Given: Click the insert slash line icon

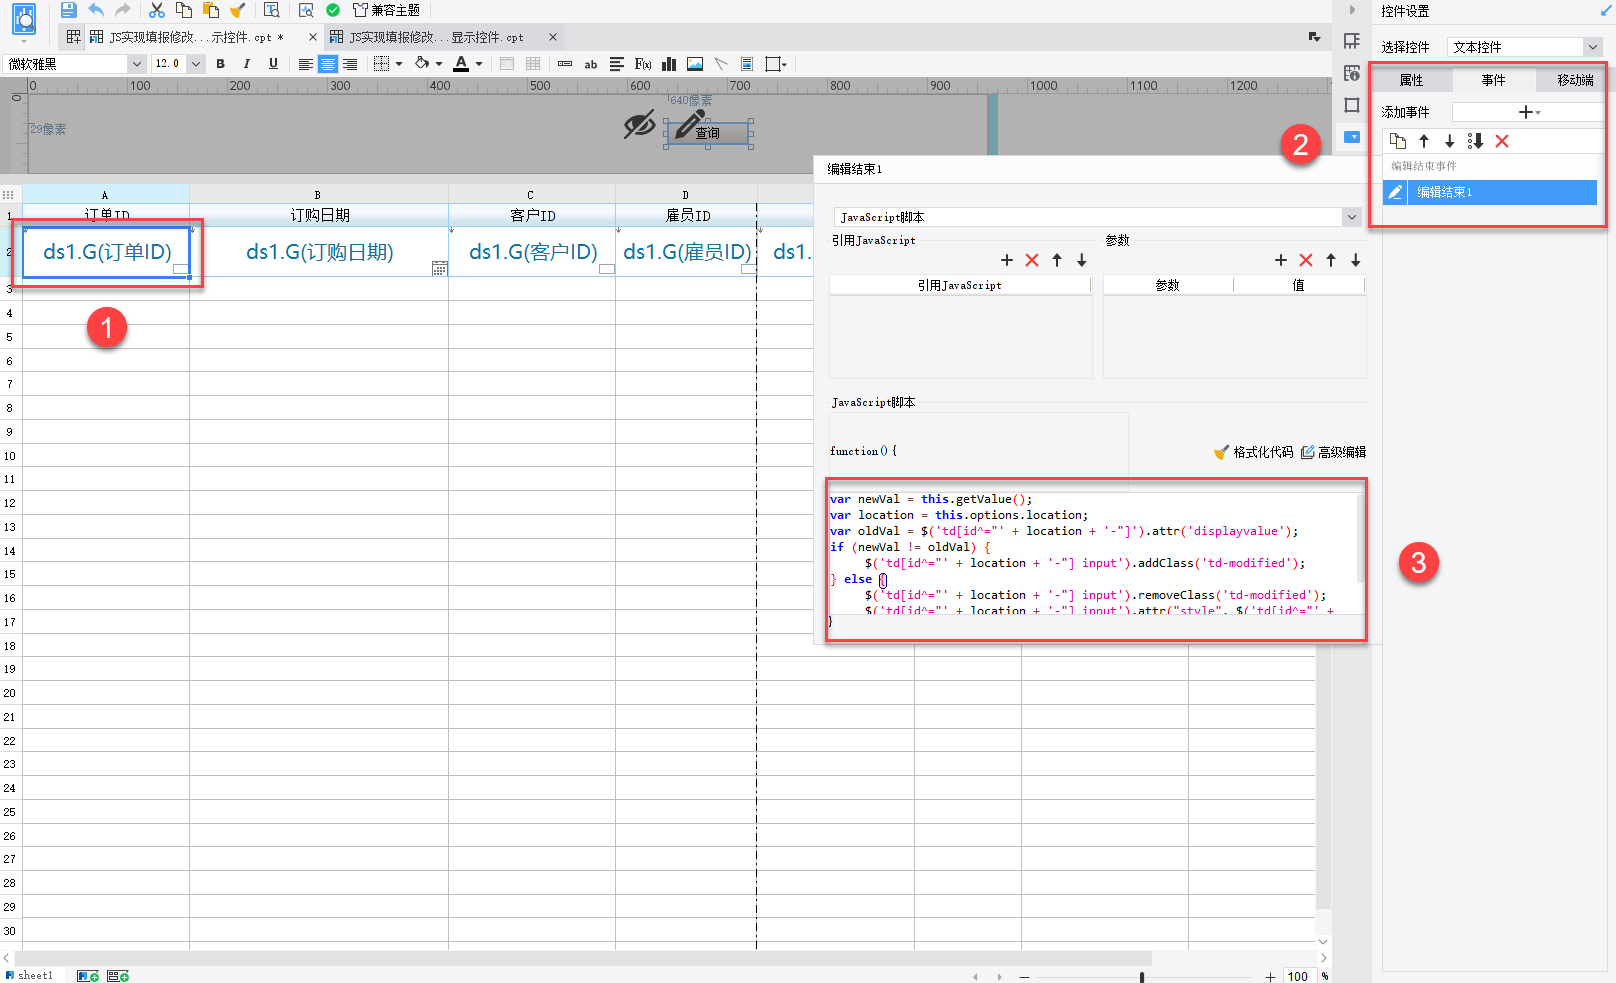Looking at the screenshot, I should (x=721, y=64).
